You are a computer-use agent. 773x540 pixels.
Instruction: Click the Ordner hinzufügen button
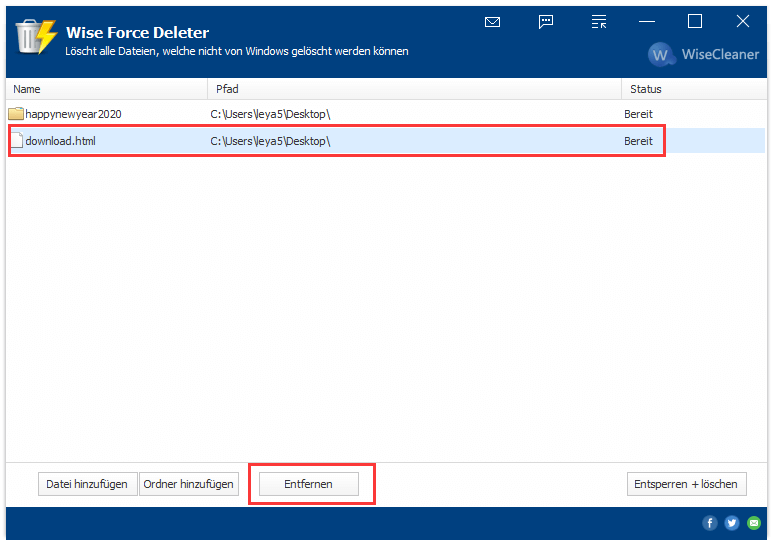tap(189, 484)
